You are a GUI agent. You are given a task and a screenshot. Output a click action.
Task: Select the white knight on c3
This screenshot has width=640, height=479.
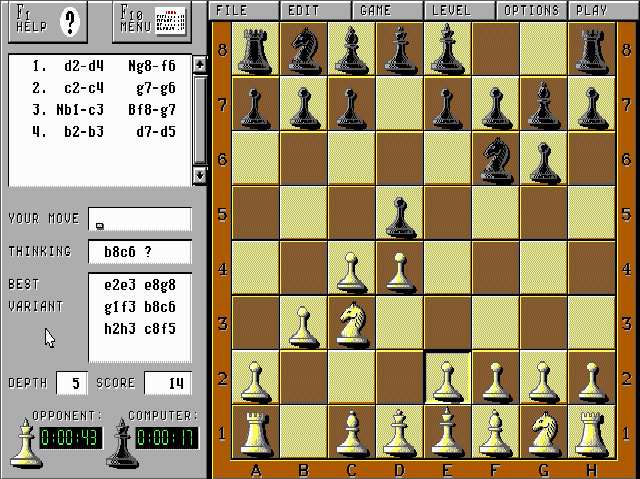pos(351,323)
